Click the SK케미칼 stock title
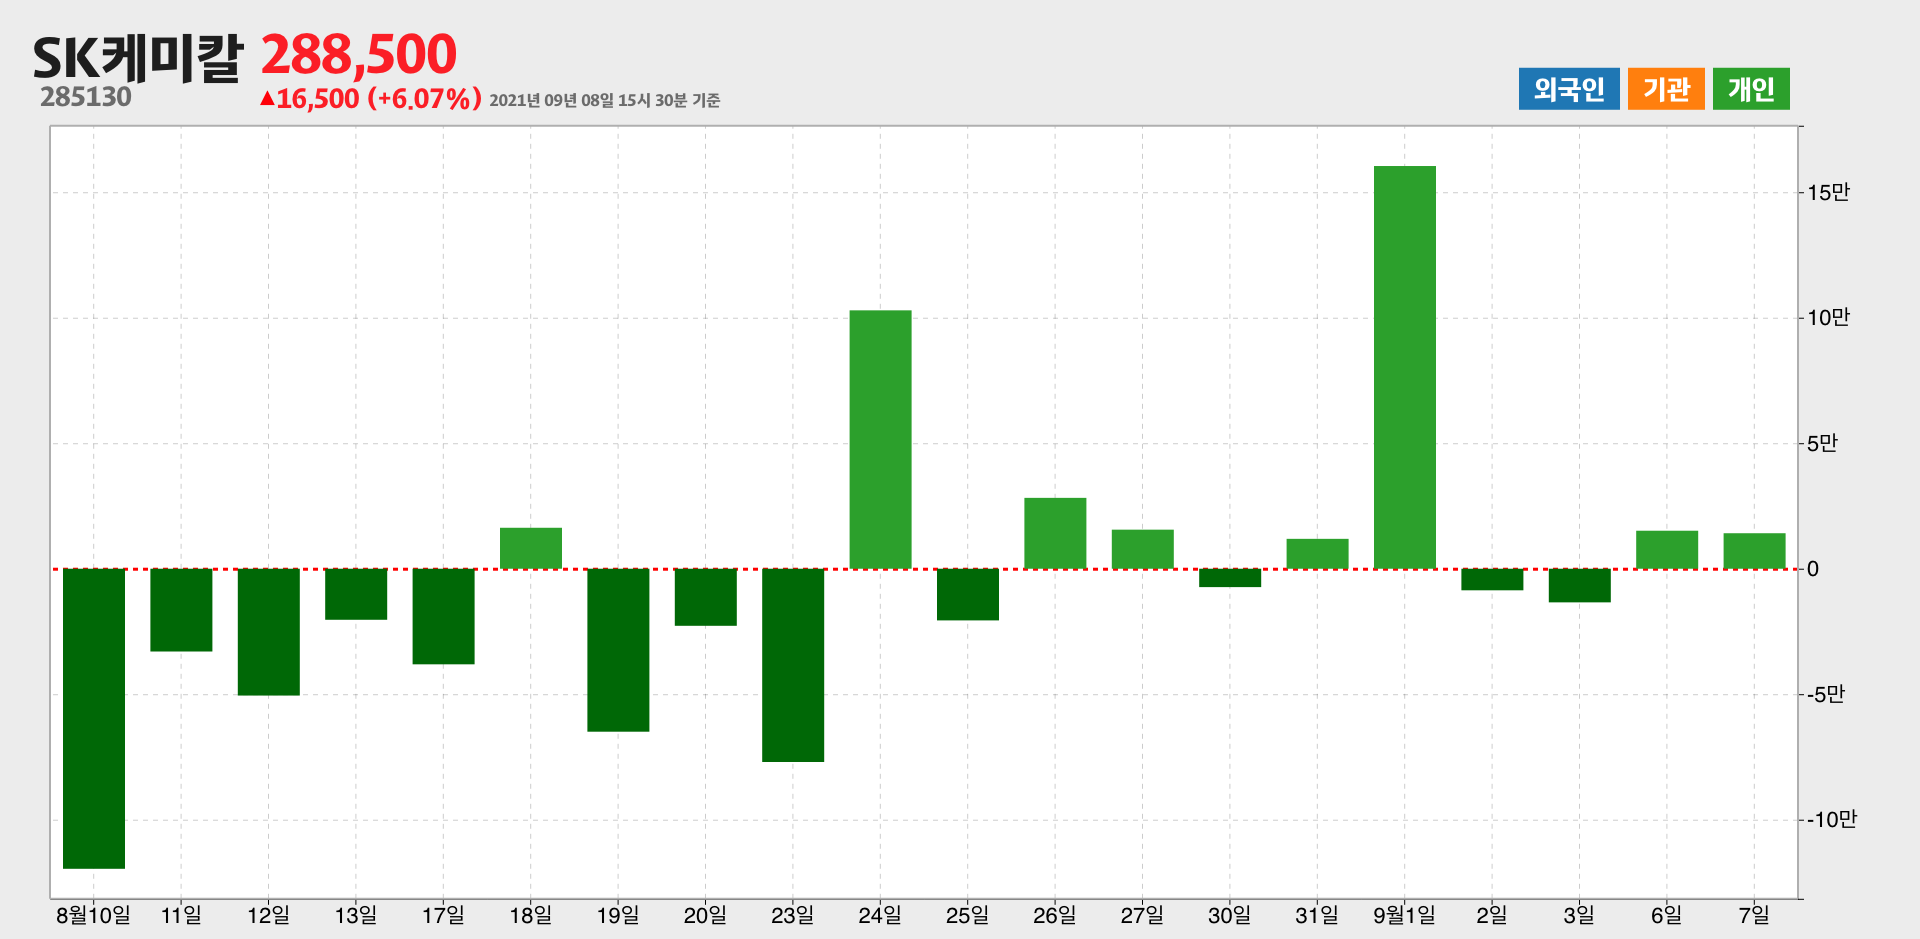Screen dimensions: 1920x939 tap(138, 57)
